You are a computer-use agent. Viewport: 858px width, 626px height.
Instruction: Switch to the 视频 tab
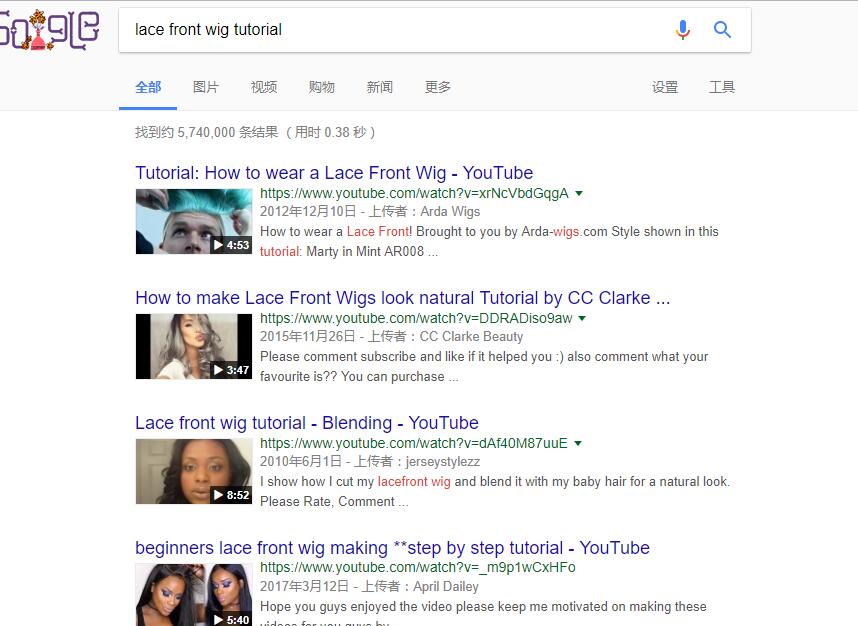point(264,87)
